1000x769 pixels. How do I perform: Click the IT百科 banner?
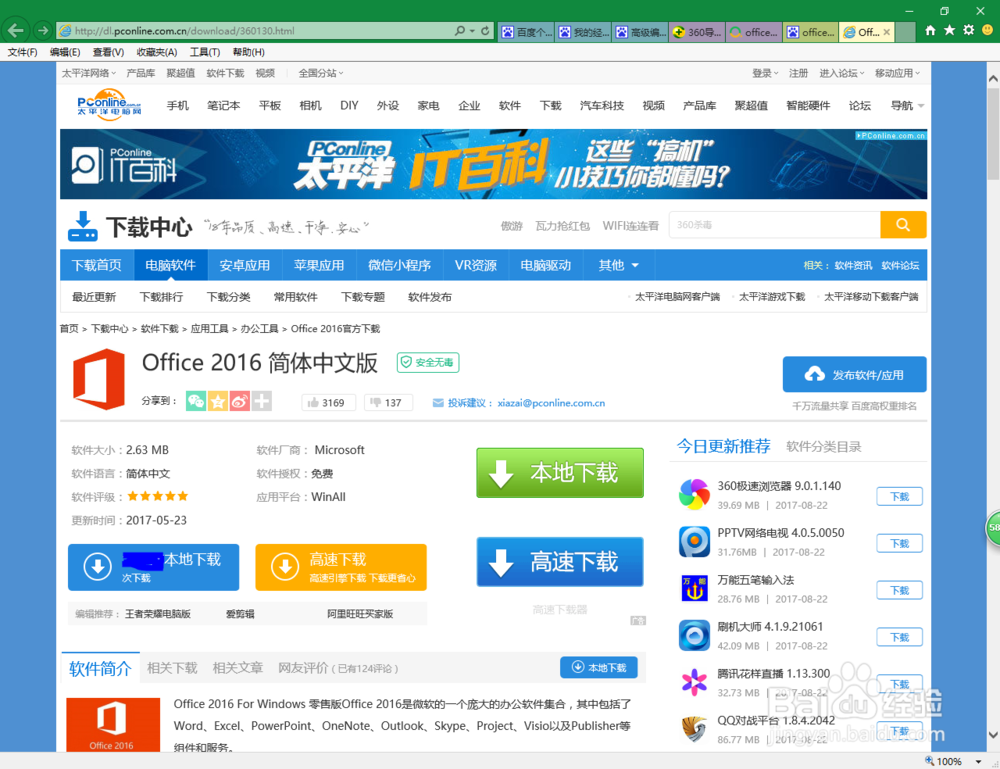coord(494,164)
